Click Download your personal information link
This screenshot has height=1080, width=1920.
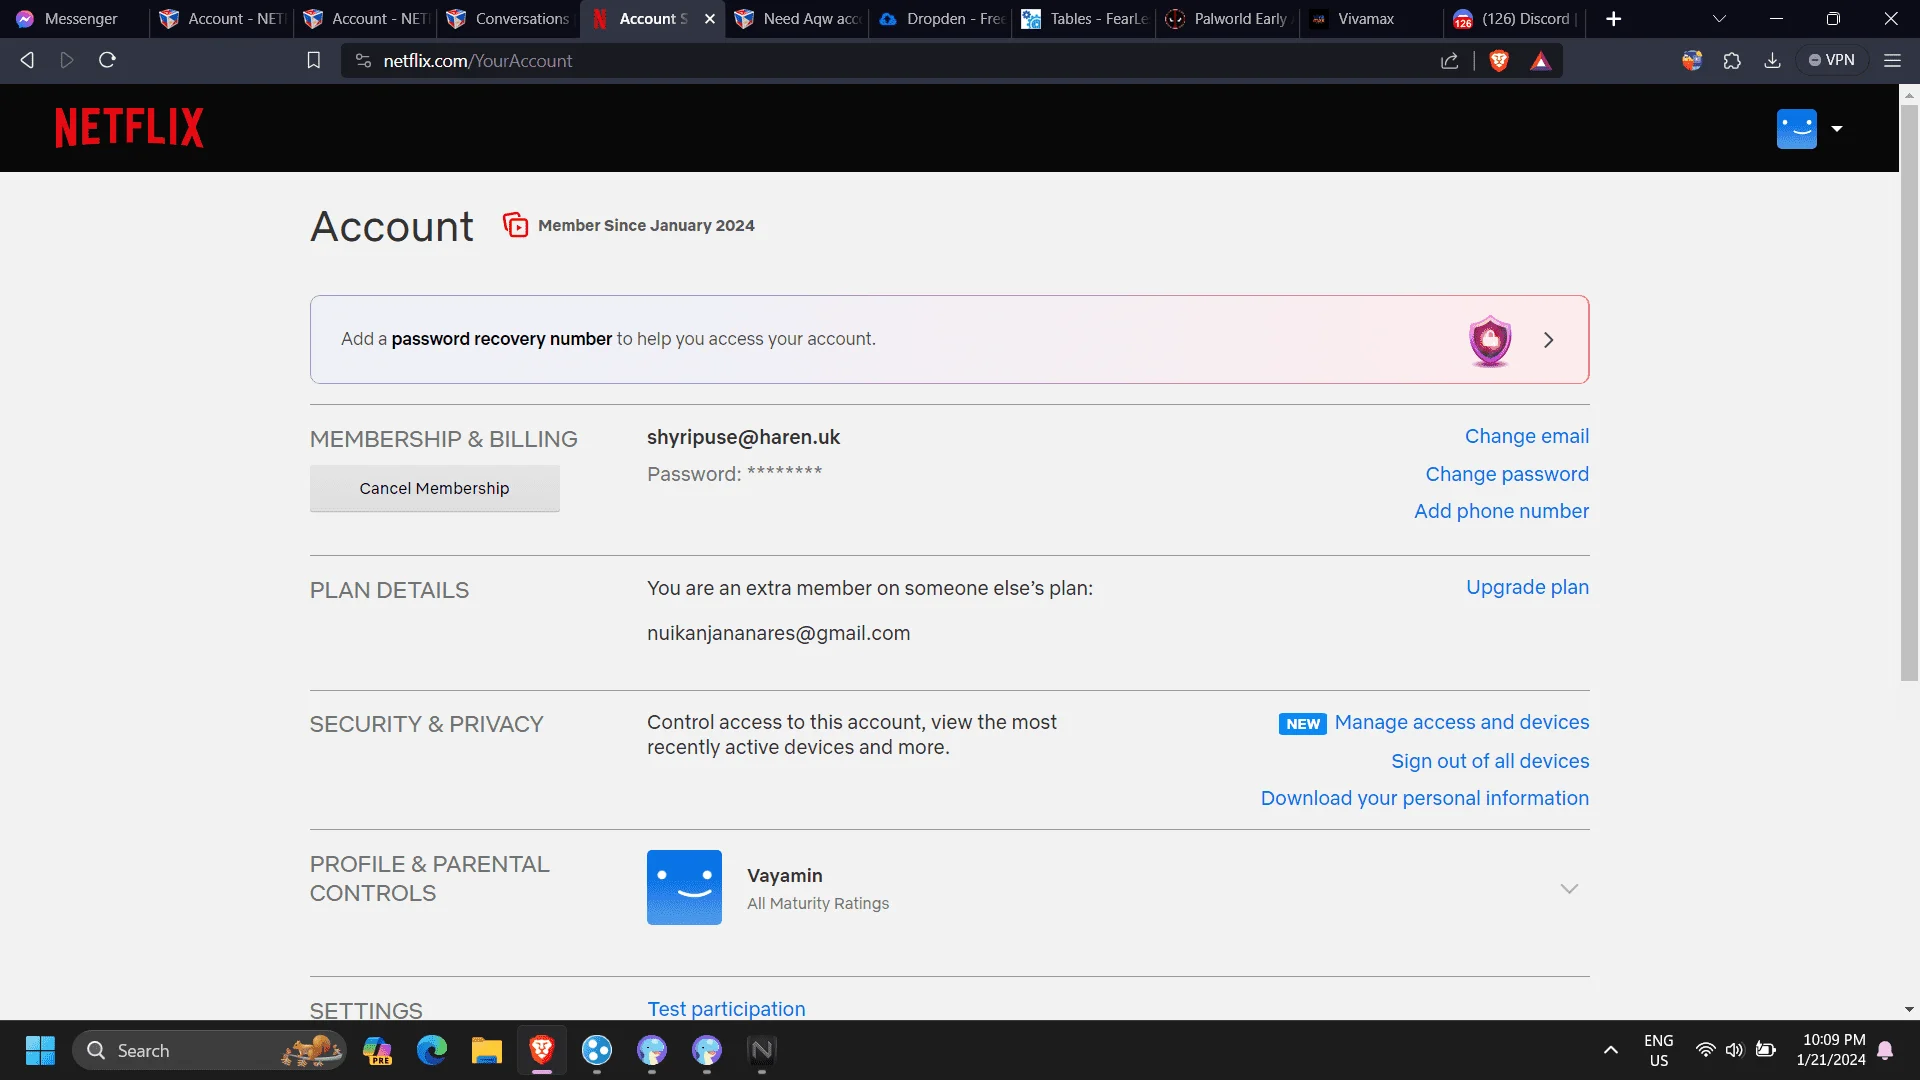pos(1424,798)
